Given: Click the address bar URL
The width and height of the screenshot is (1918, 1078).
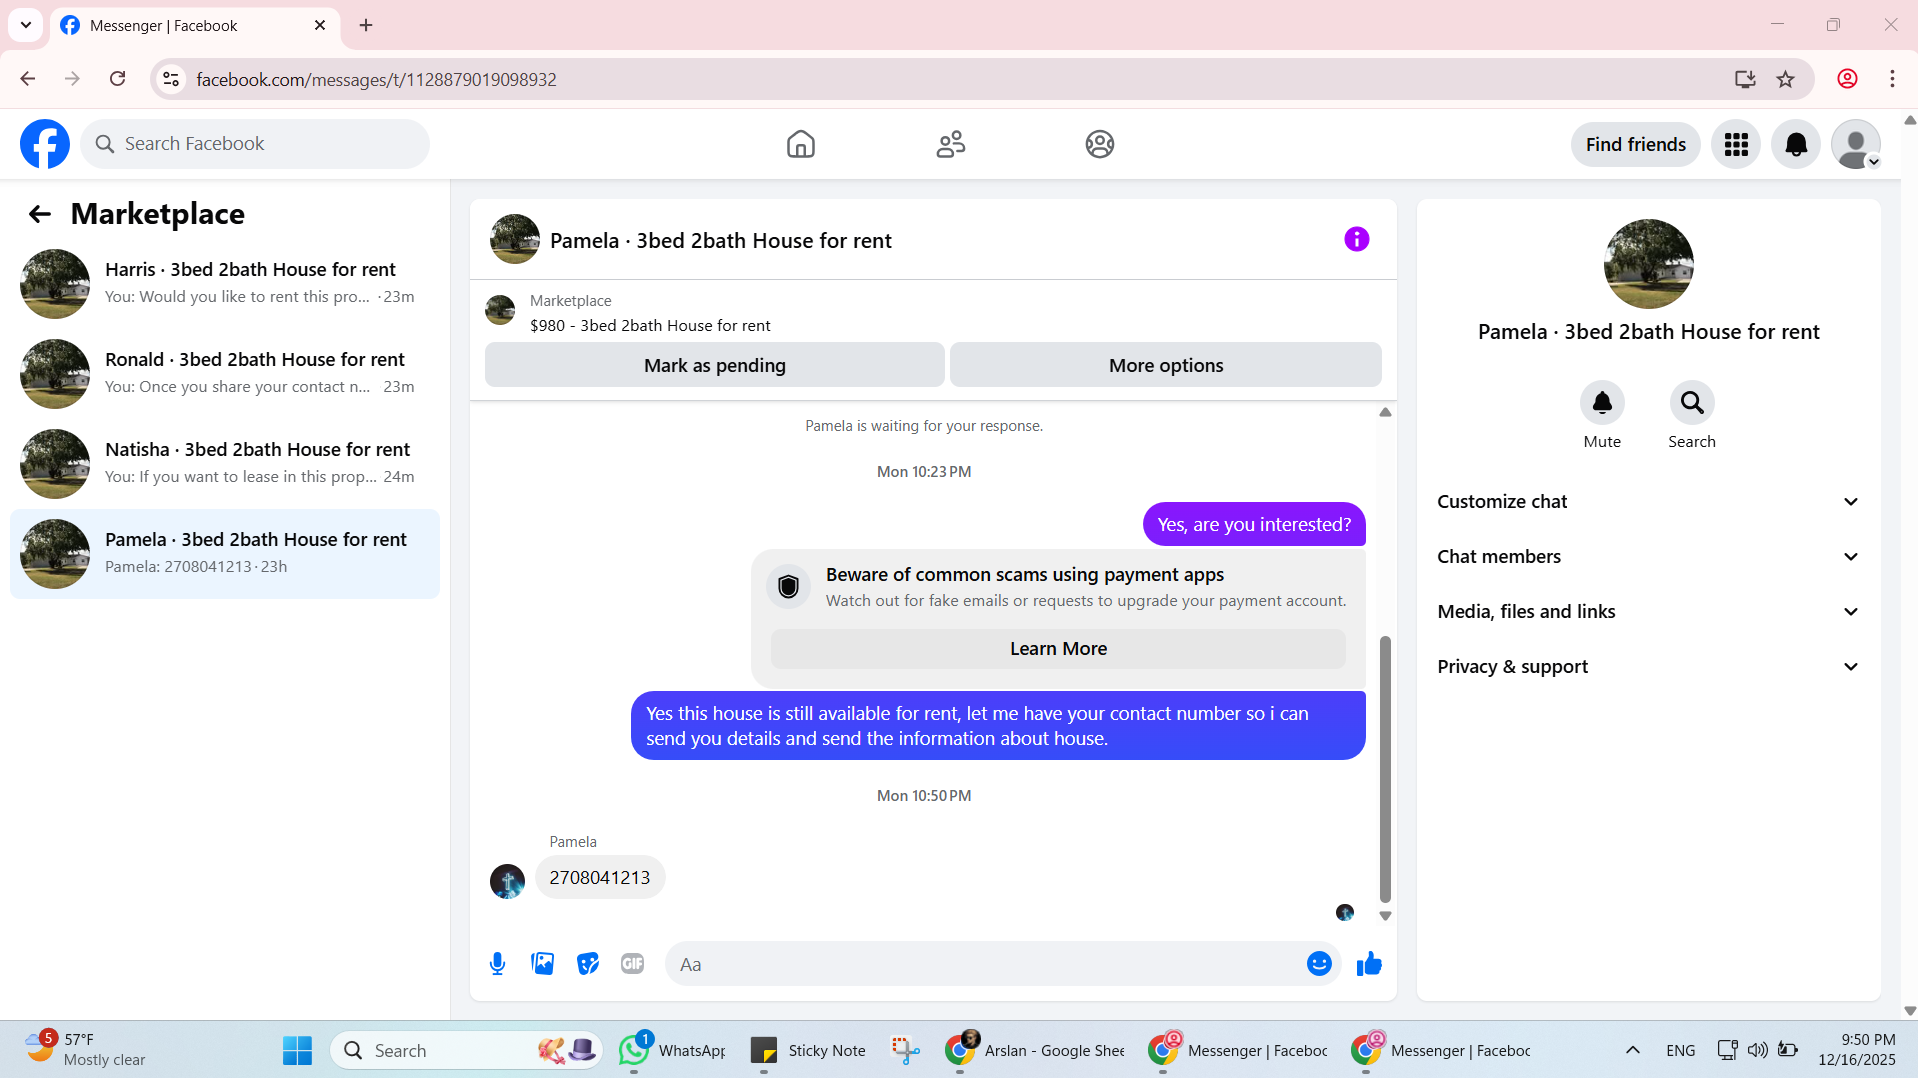Looking at the screenshot, I should tap(376, 79).
